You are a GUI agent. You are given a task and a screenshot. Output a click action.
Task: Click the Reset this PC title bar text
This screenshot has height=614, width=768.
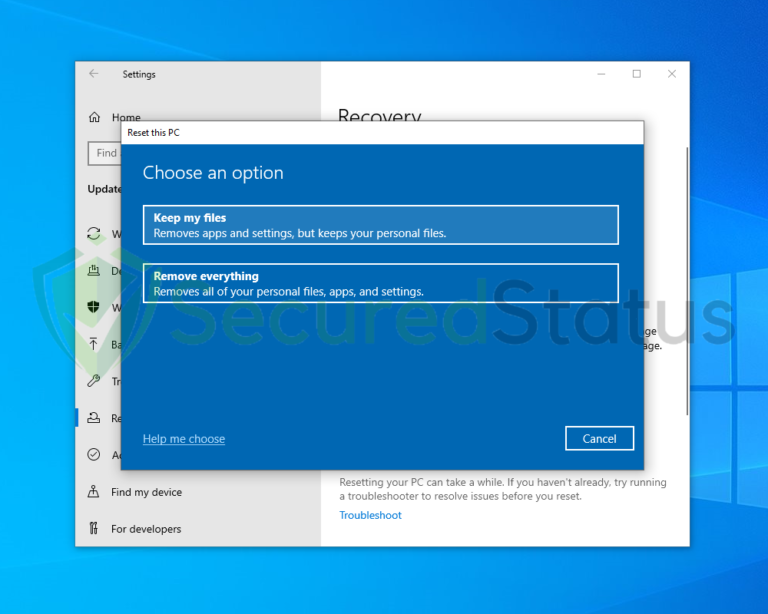pyautogui.click(x=153, y=133)
